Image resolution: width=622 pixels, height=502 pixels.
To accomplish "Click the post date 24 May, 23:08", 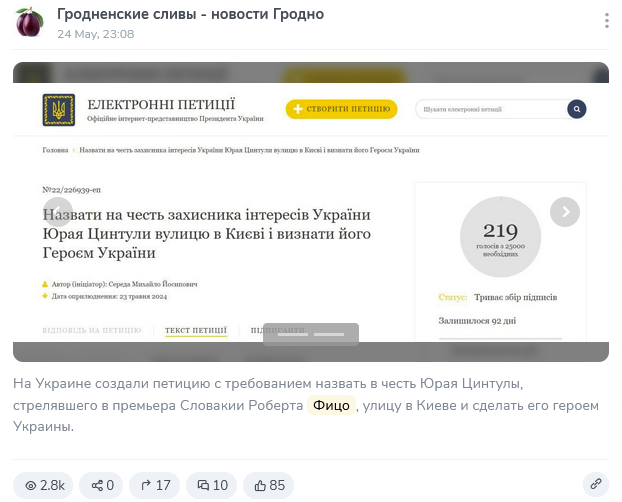I will click(95, 34).
